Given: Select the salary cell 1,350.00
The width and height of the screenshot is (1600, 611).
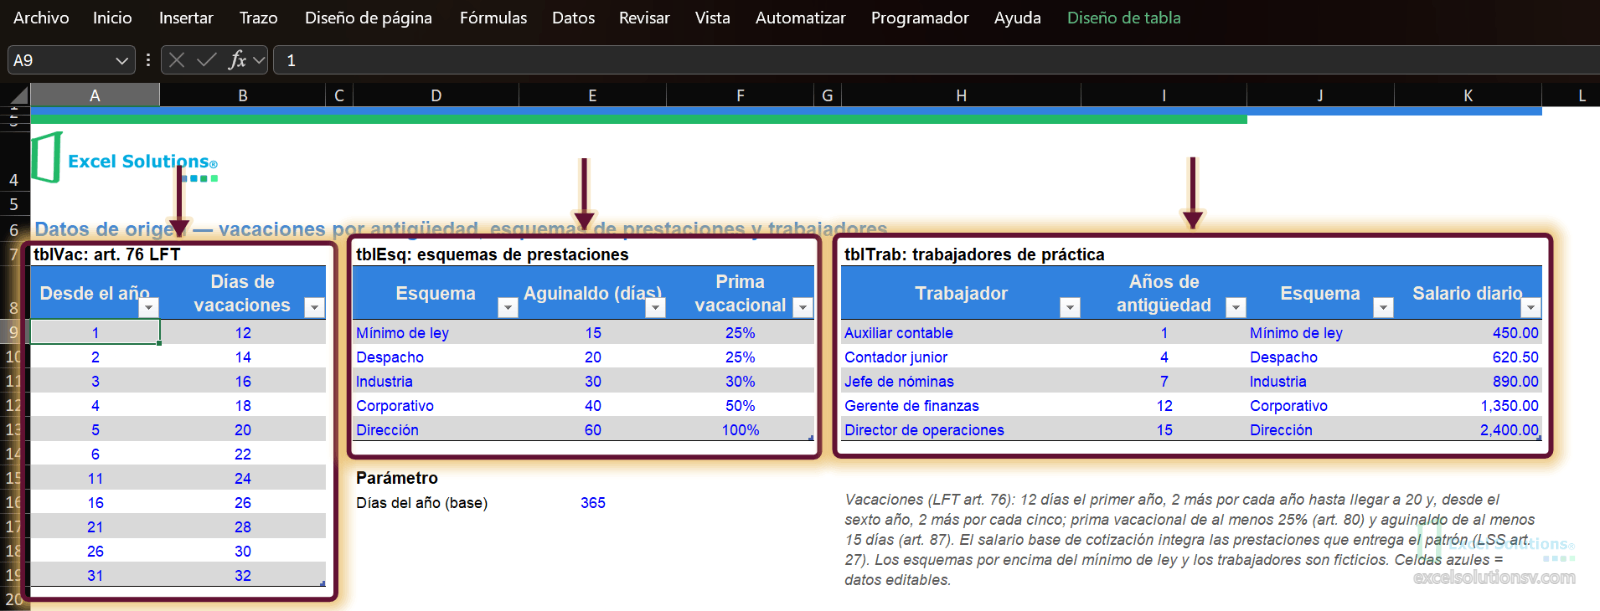Looking at the screenshot, I should click(1468, 406).
